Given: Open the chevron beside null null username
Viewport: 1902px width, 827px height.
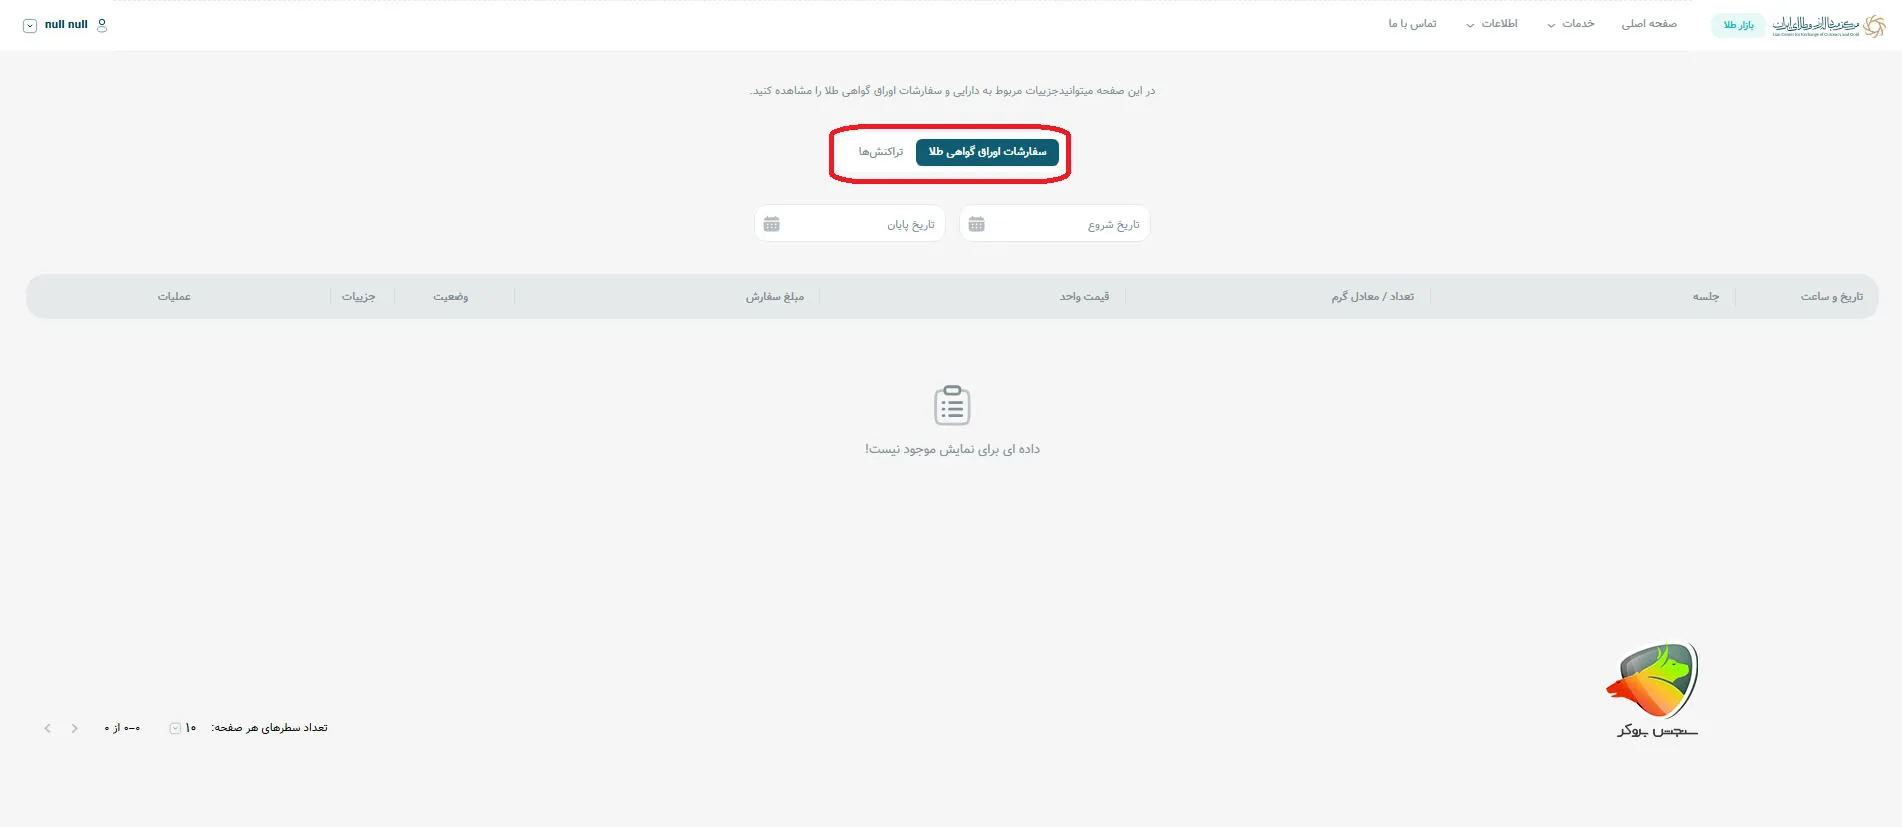Looking at the screenshot, I should (x=30, y=25).
